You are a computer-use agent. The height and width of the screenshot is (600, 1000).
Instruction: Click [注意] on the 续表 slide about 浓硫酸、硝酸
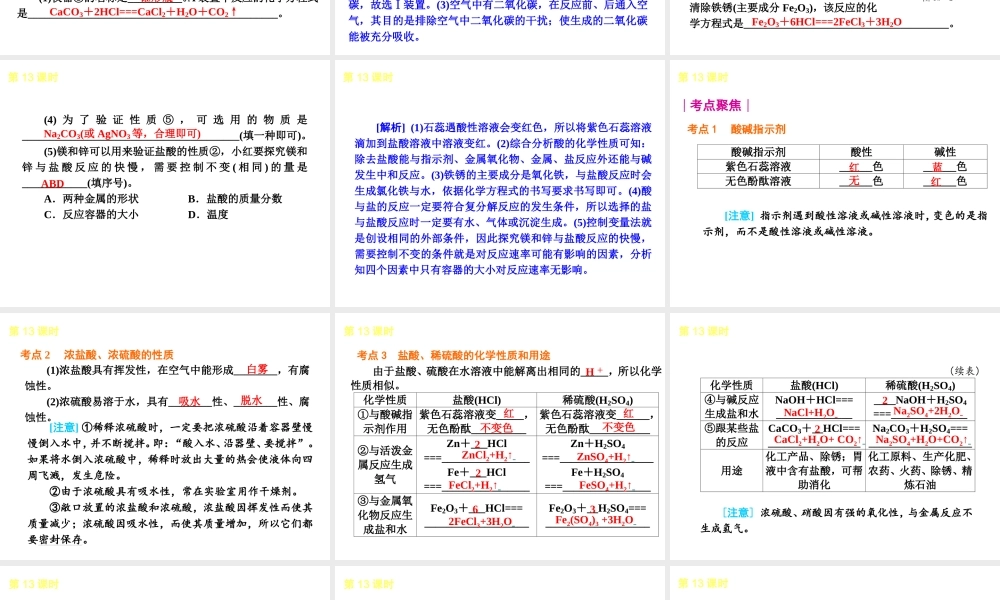pos(737,513)
